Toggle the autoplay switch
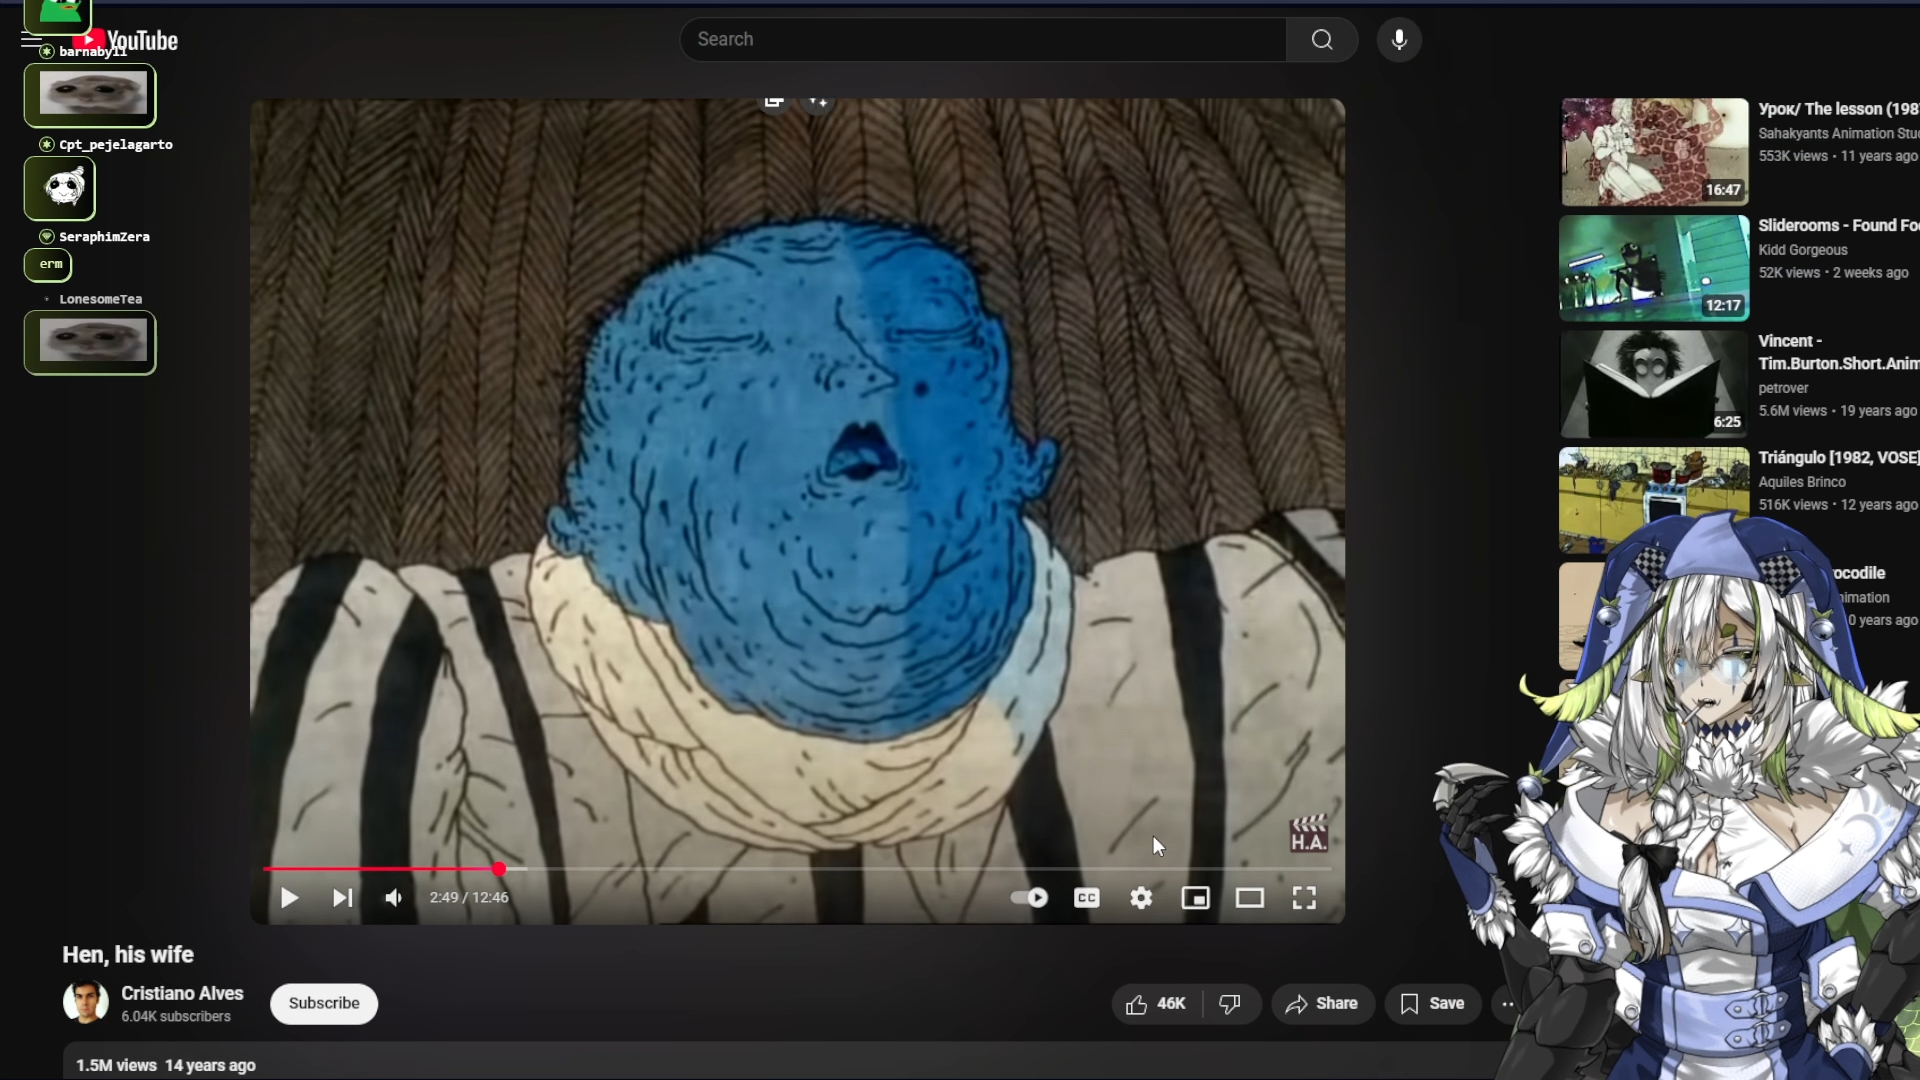 click(x=1029, y=898)
